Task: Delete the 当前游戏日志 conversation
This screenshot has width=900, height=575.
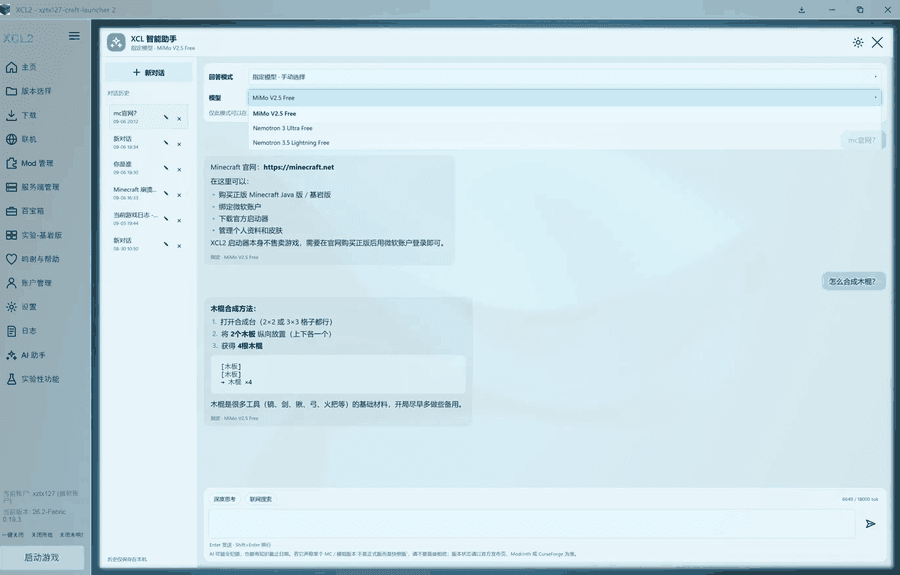Action: (179, 220)
